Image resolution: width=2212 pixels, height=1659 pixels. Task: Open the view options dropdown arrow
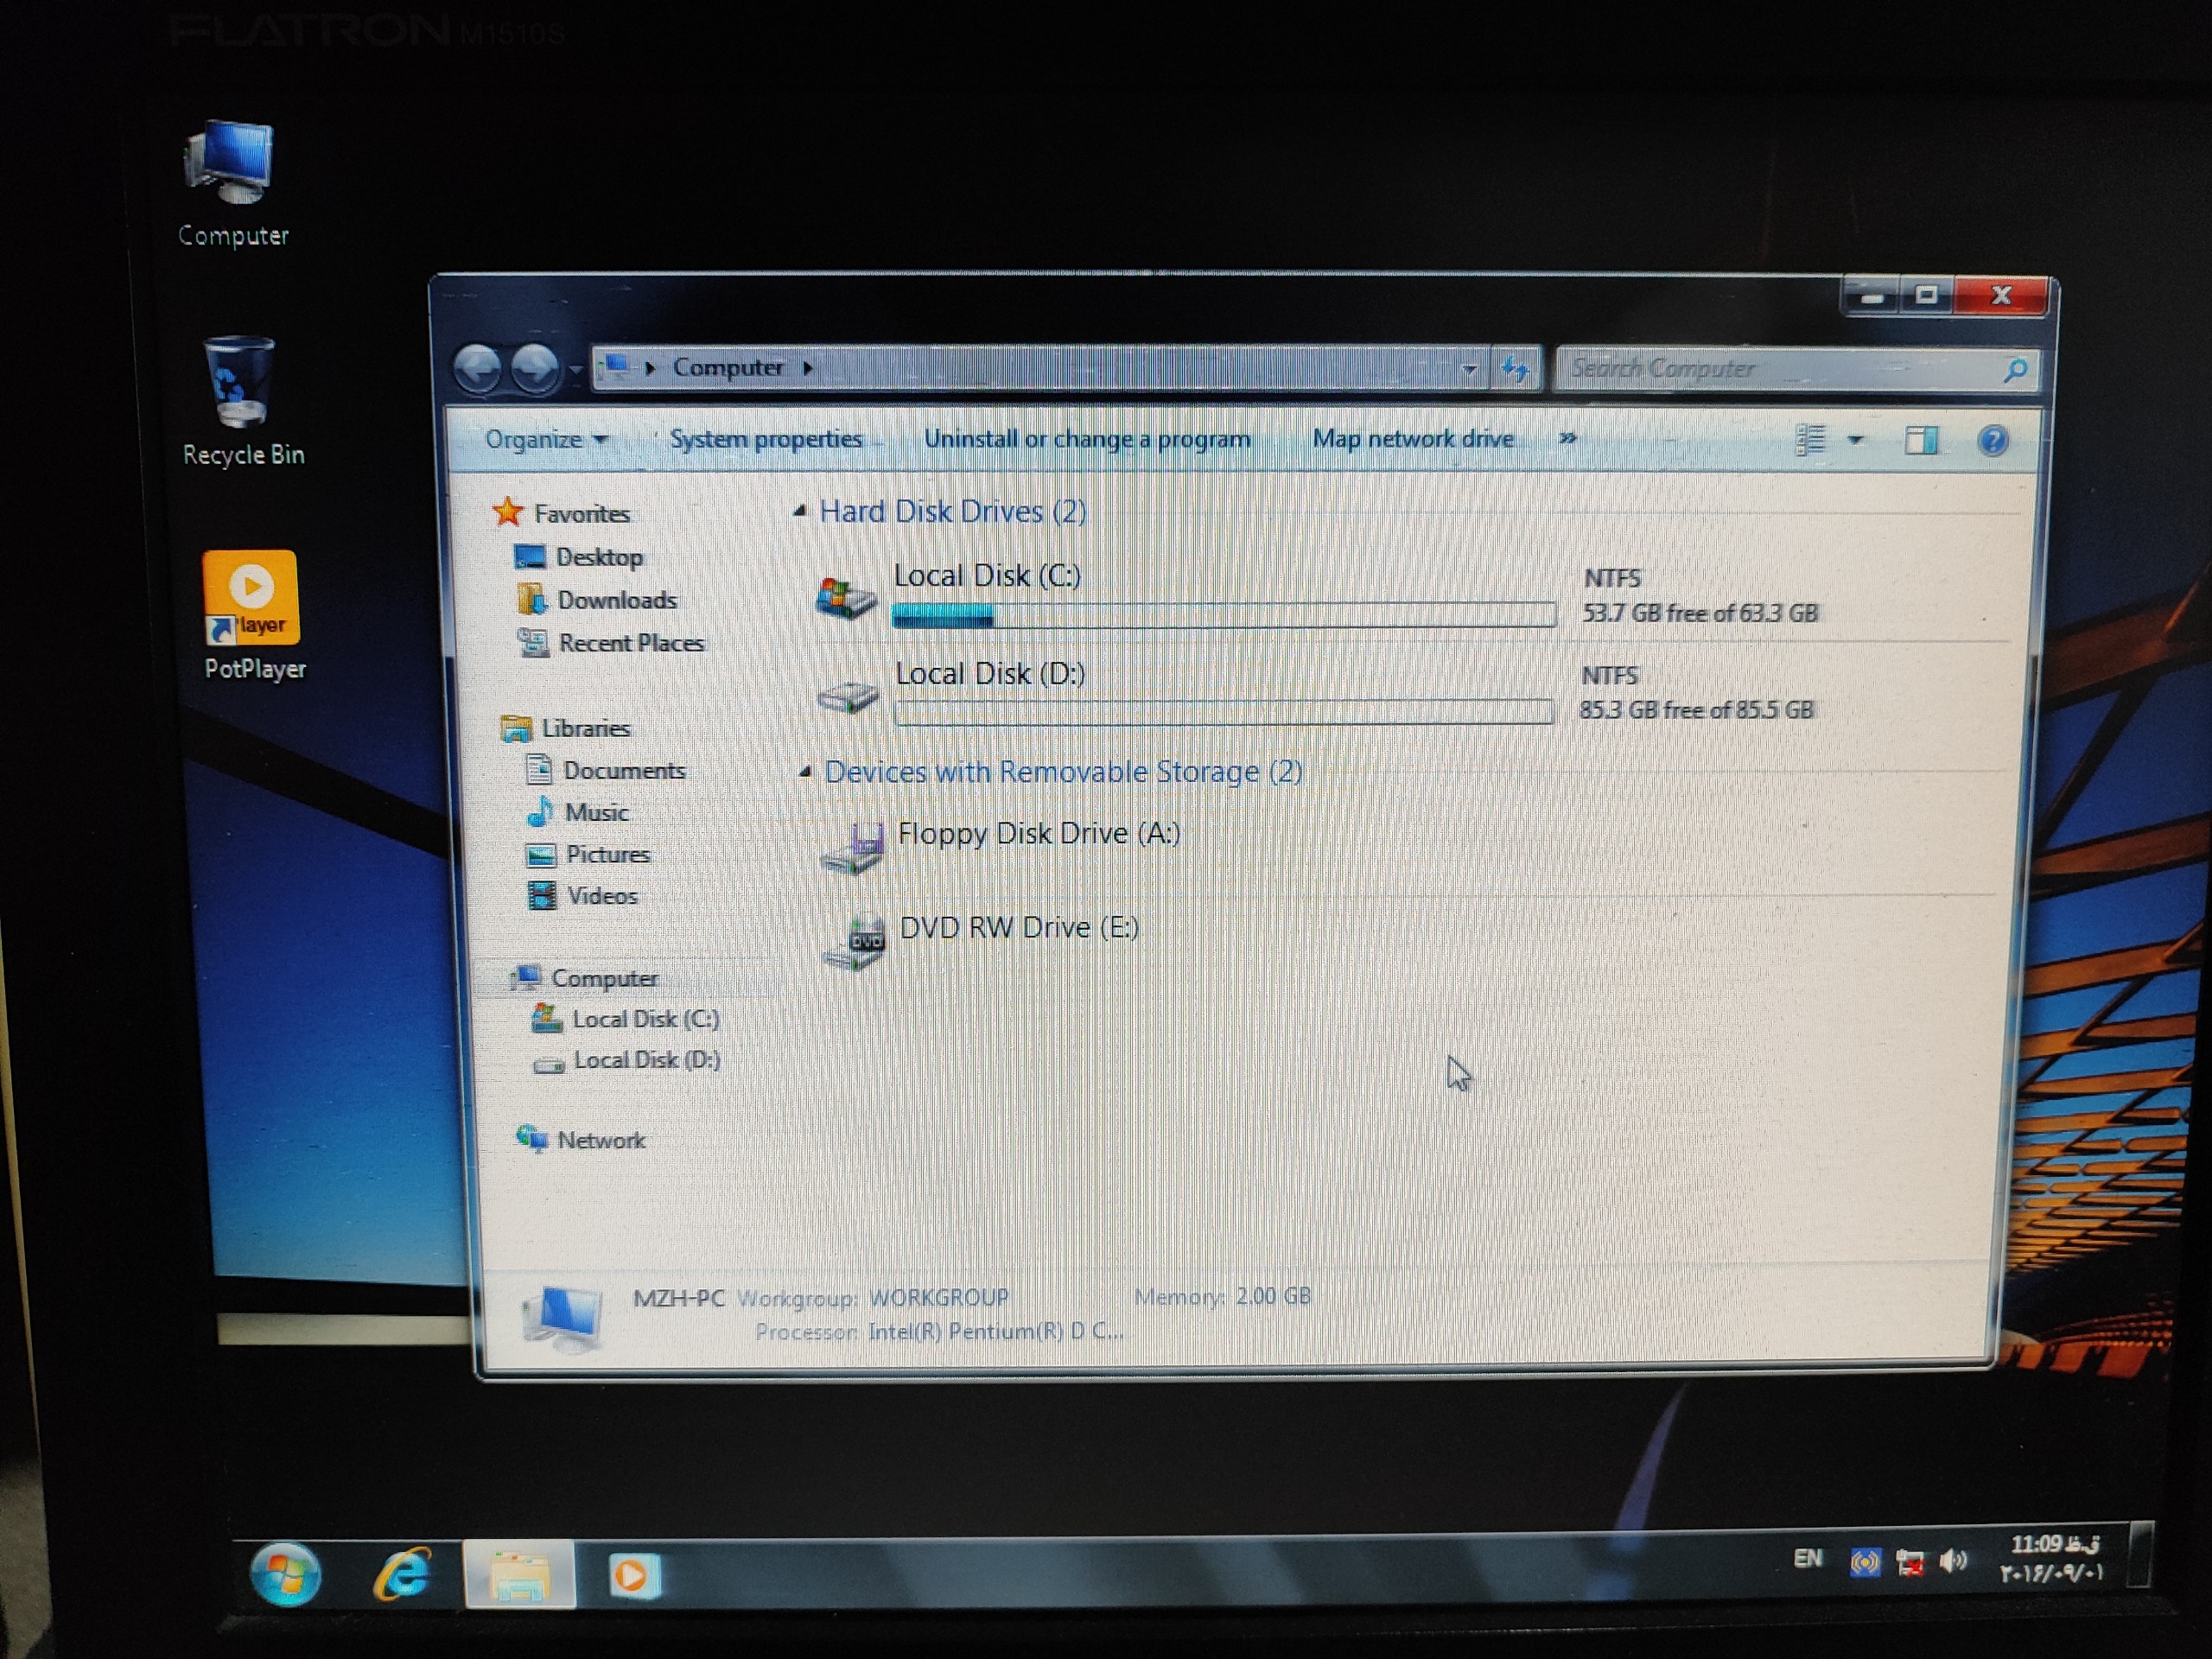tap(1855, 440)
